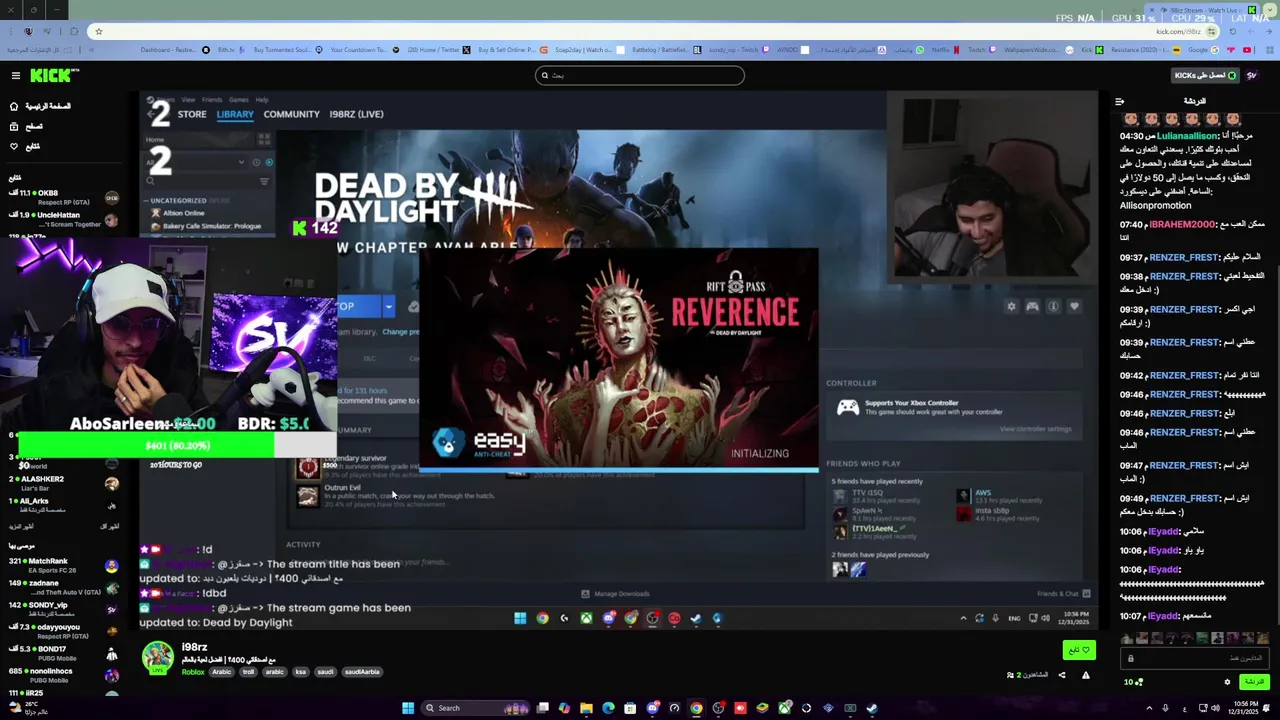Image resolution: width=1280 pixels, height=720 pixels.
Task: Select Albion Online in Steam library
Action: coord(182,213)
